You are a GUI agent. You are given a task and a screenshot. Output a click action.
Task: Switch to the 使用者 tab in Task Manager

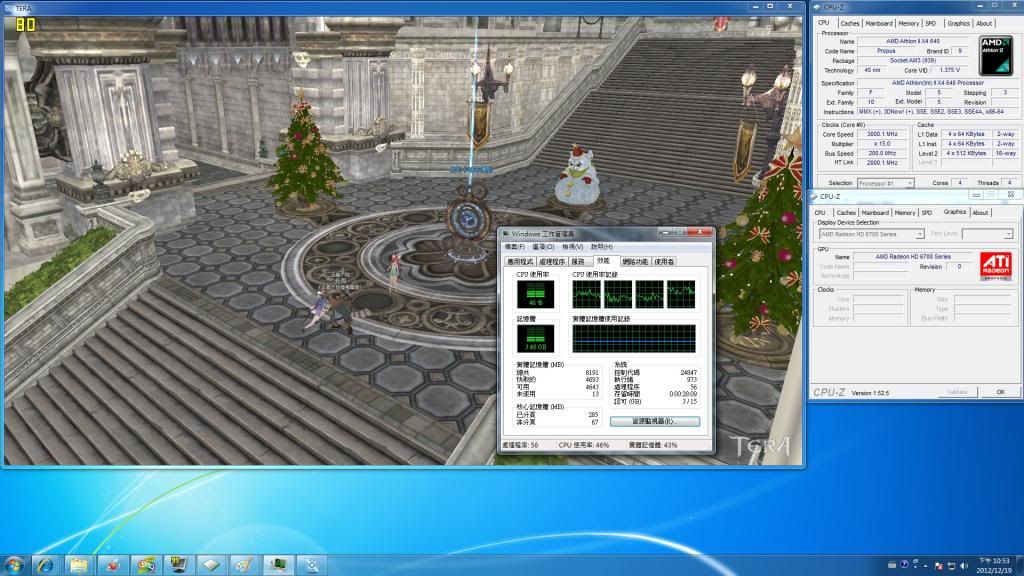[664, 262]
